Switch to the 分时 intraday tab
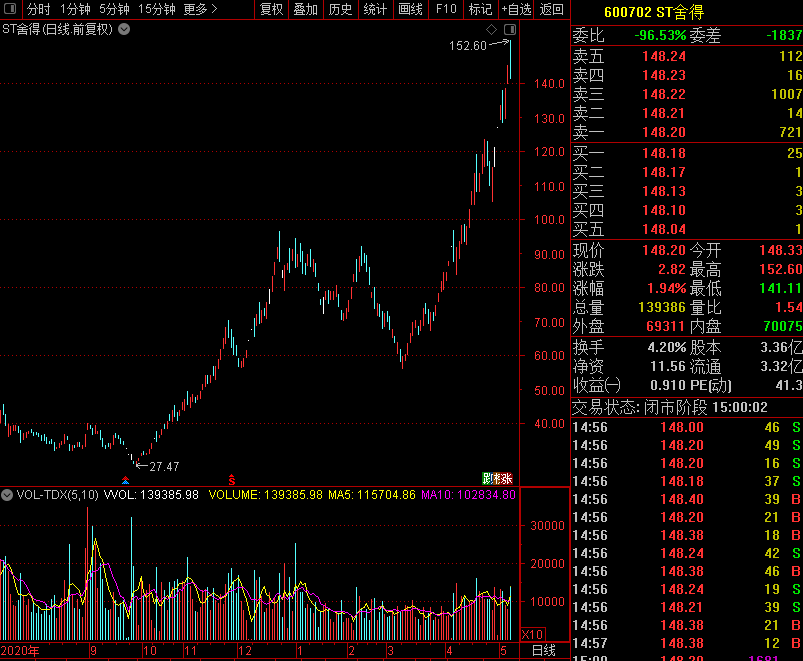 click(39, 9)
